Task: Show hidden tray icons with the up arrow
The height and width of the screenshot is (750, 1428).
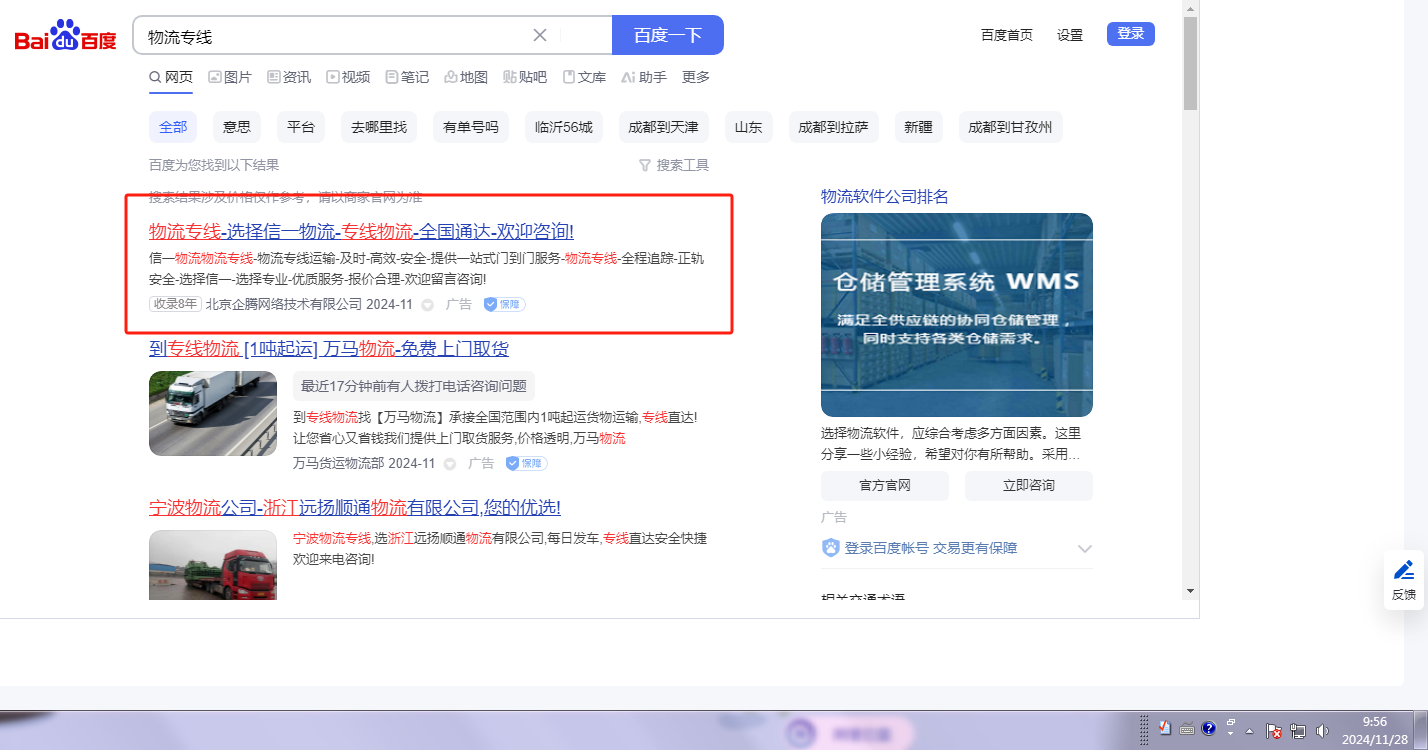Action: tap(1250, 730)
